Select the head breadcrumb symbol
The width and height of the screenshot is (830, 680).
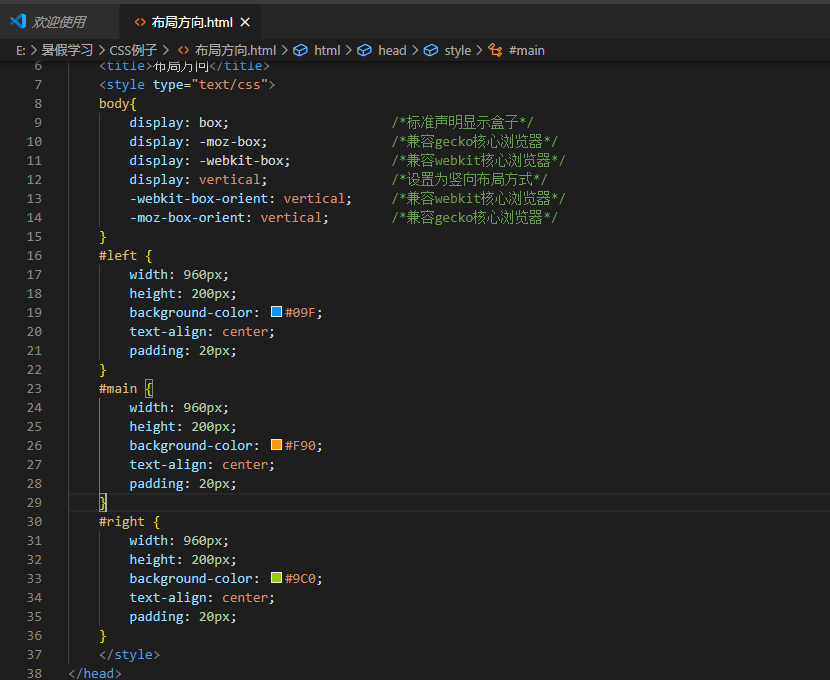tap(392, 50)
